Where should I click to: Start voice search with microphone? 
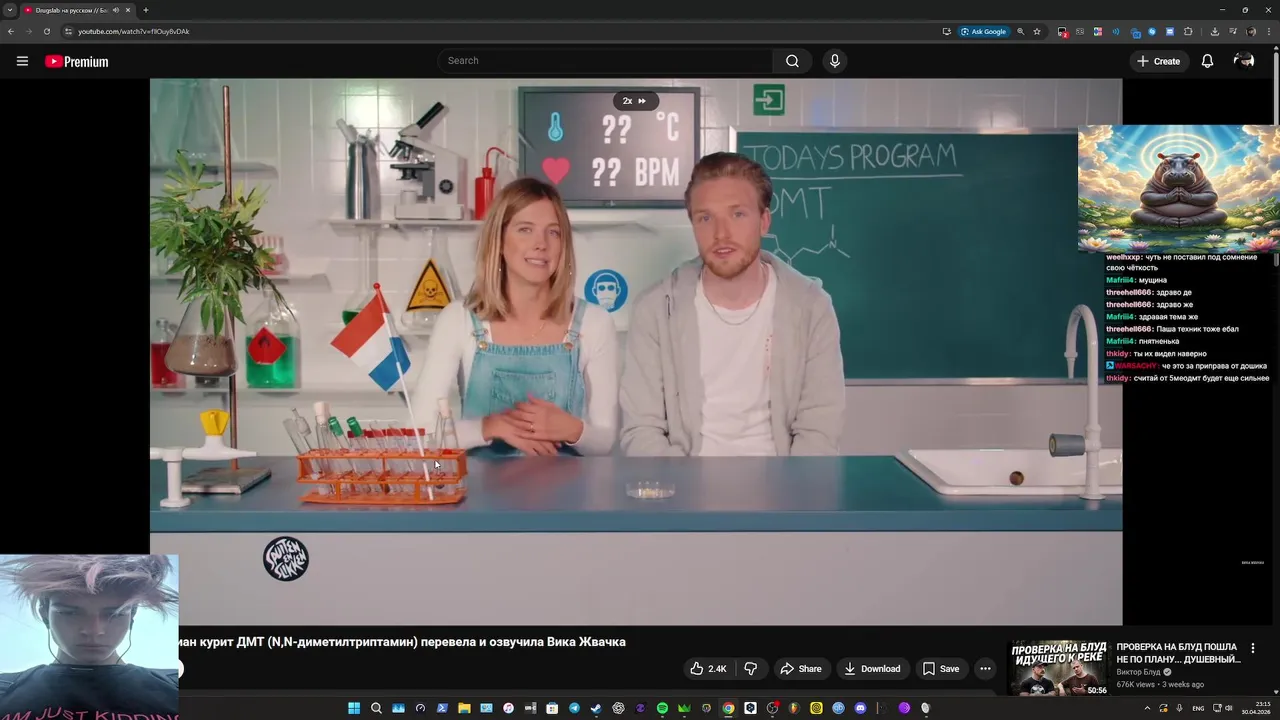[835, 61]
